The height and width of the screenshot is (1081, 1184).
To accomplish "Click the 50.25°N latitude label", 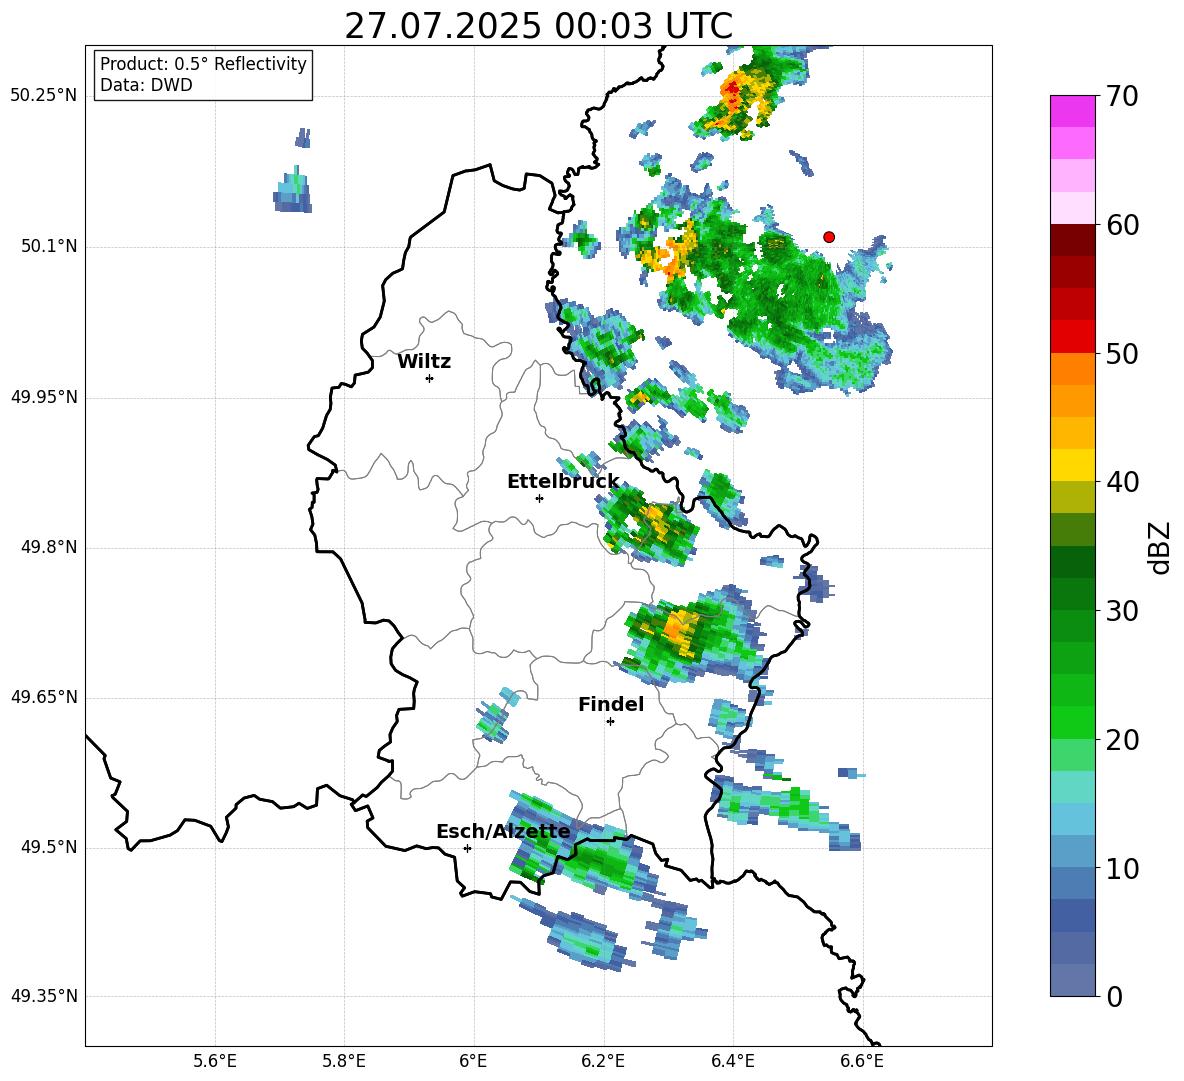I will click(44, 96).
